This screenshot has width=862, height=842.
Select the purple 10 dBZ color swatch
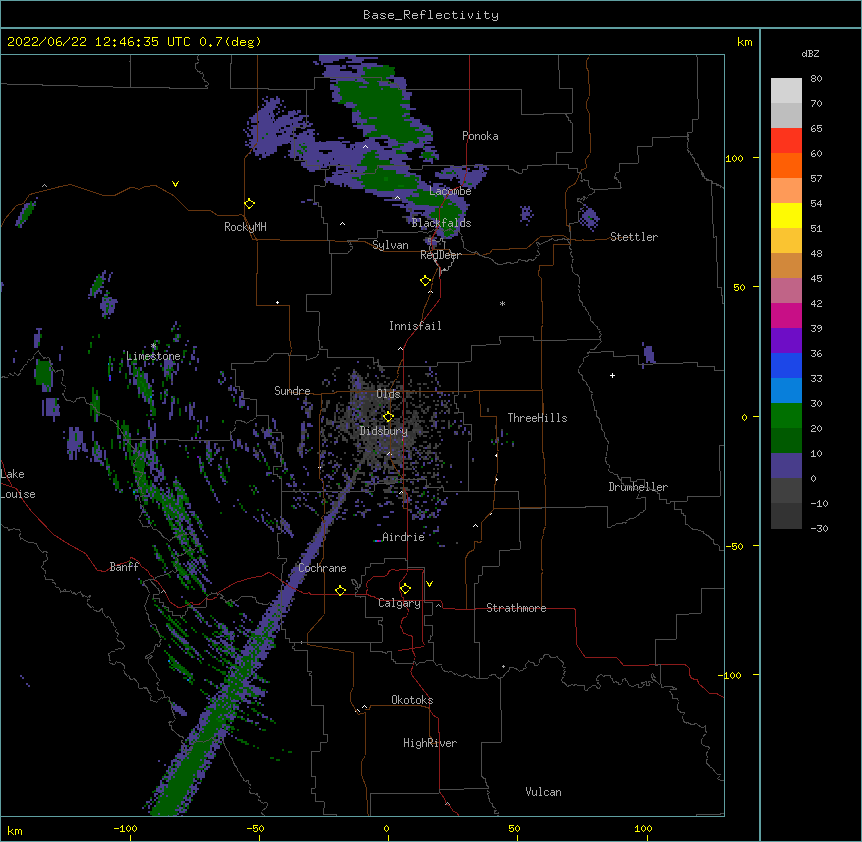(x=786, y=466)
